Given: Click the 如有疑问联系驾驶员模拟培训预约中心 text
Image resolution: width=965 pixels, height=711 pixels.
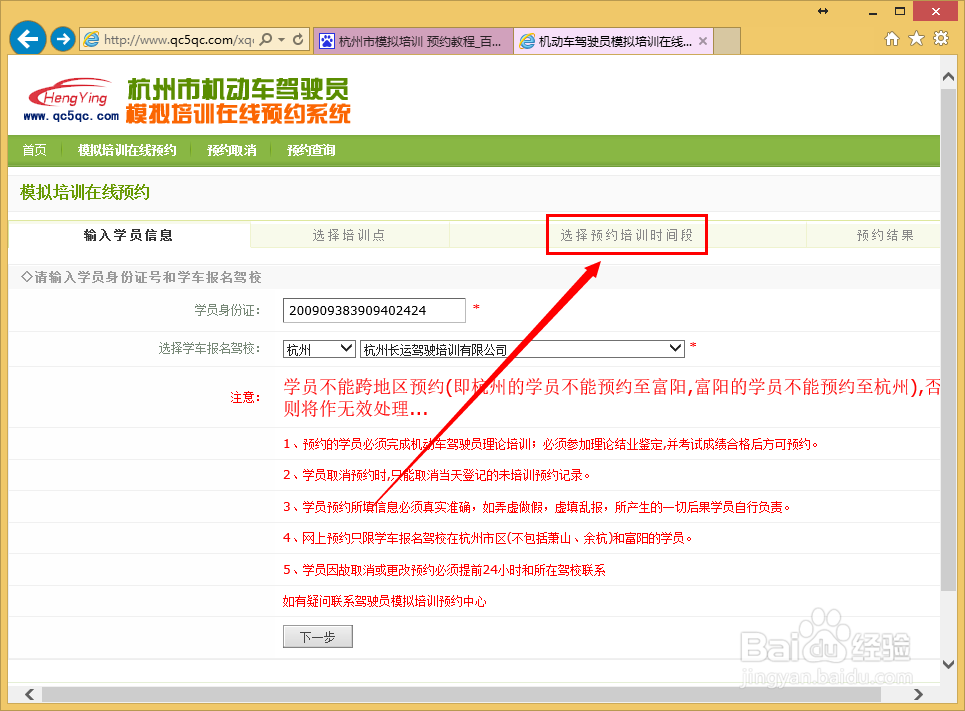Looking at the screenshot, I should (x=384, y=601).
